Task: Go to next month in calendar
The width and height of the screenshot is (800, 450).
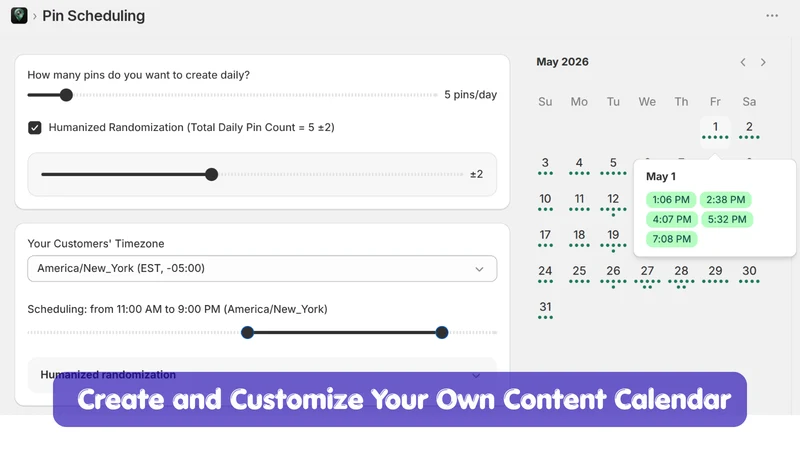Action: (763, 62)
